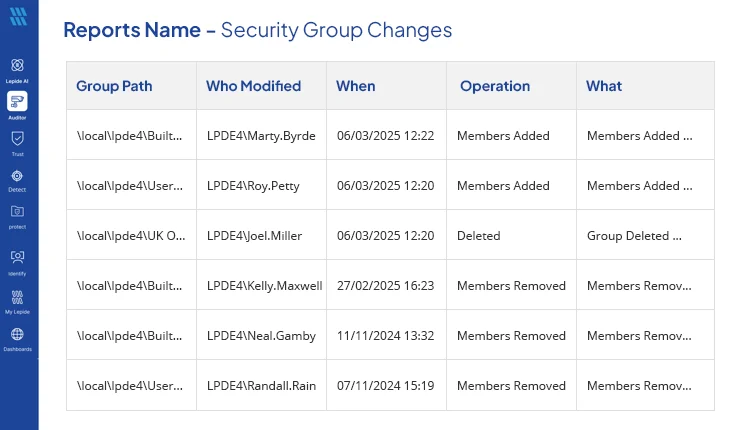Select the Deleted operation cell
This screenshot has height=430, width=731.
tap(479, 236)
